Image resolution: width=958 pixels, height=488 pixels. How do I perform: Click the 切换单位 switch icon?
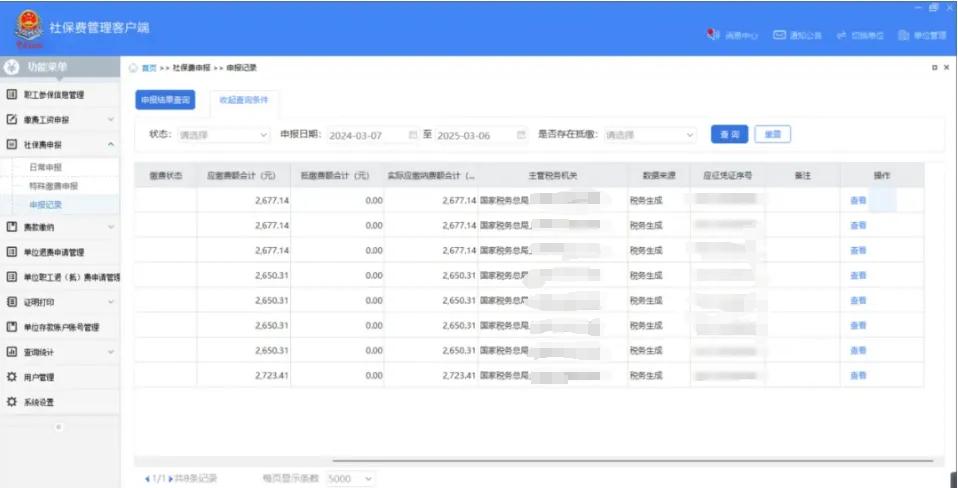coord(841,35)
